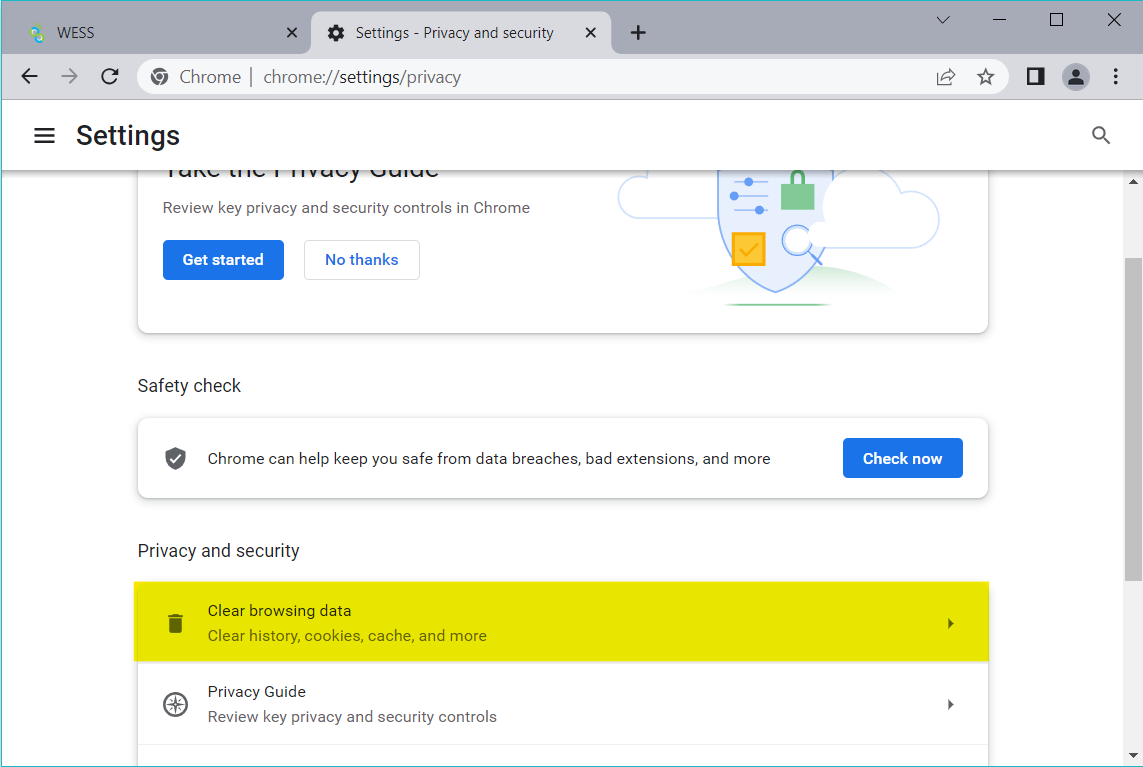Click the 'Privacy and security' heading text

coord(219,550)
